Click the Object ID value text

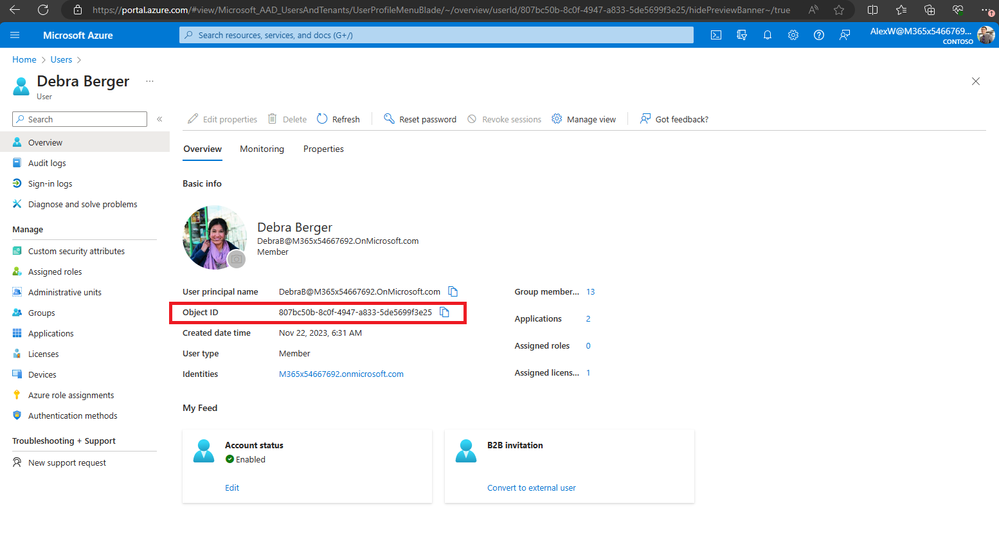click(355, 312)
